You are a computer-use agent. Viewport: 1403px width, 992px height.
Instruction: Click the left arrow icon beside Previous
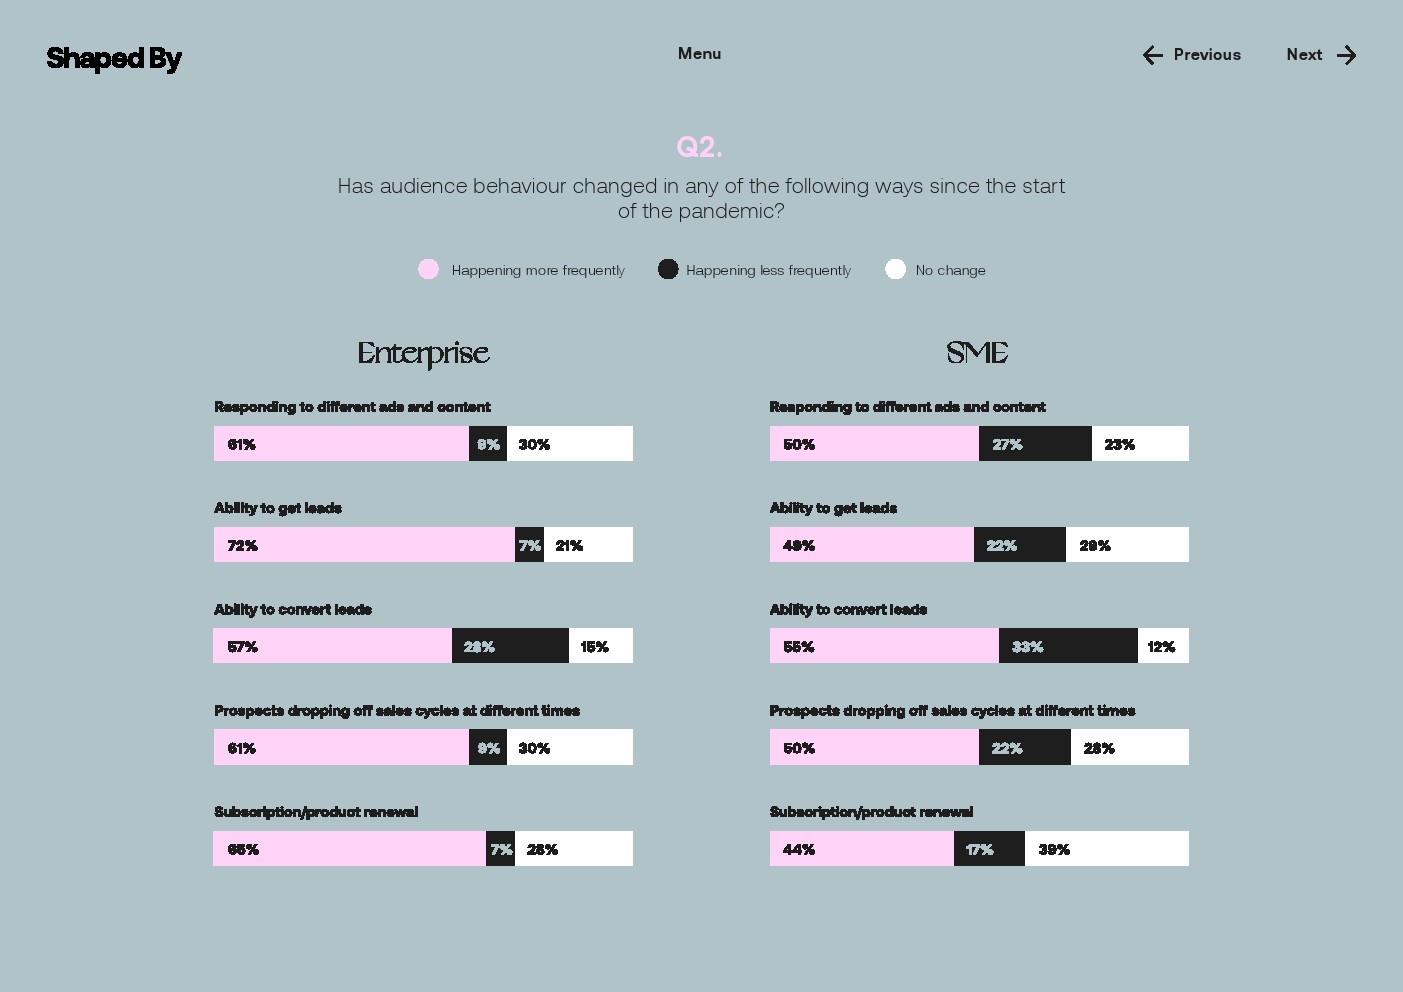click(x=1152, y=55)
